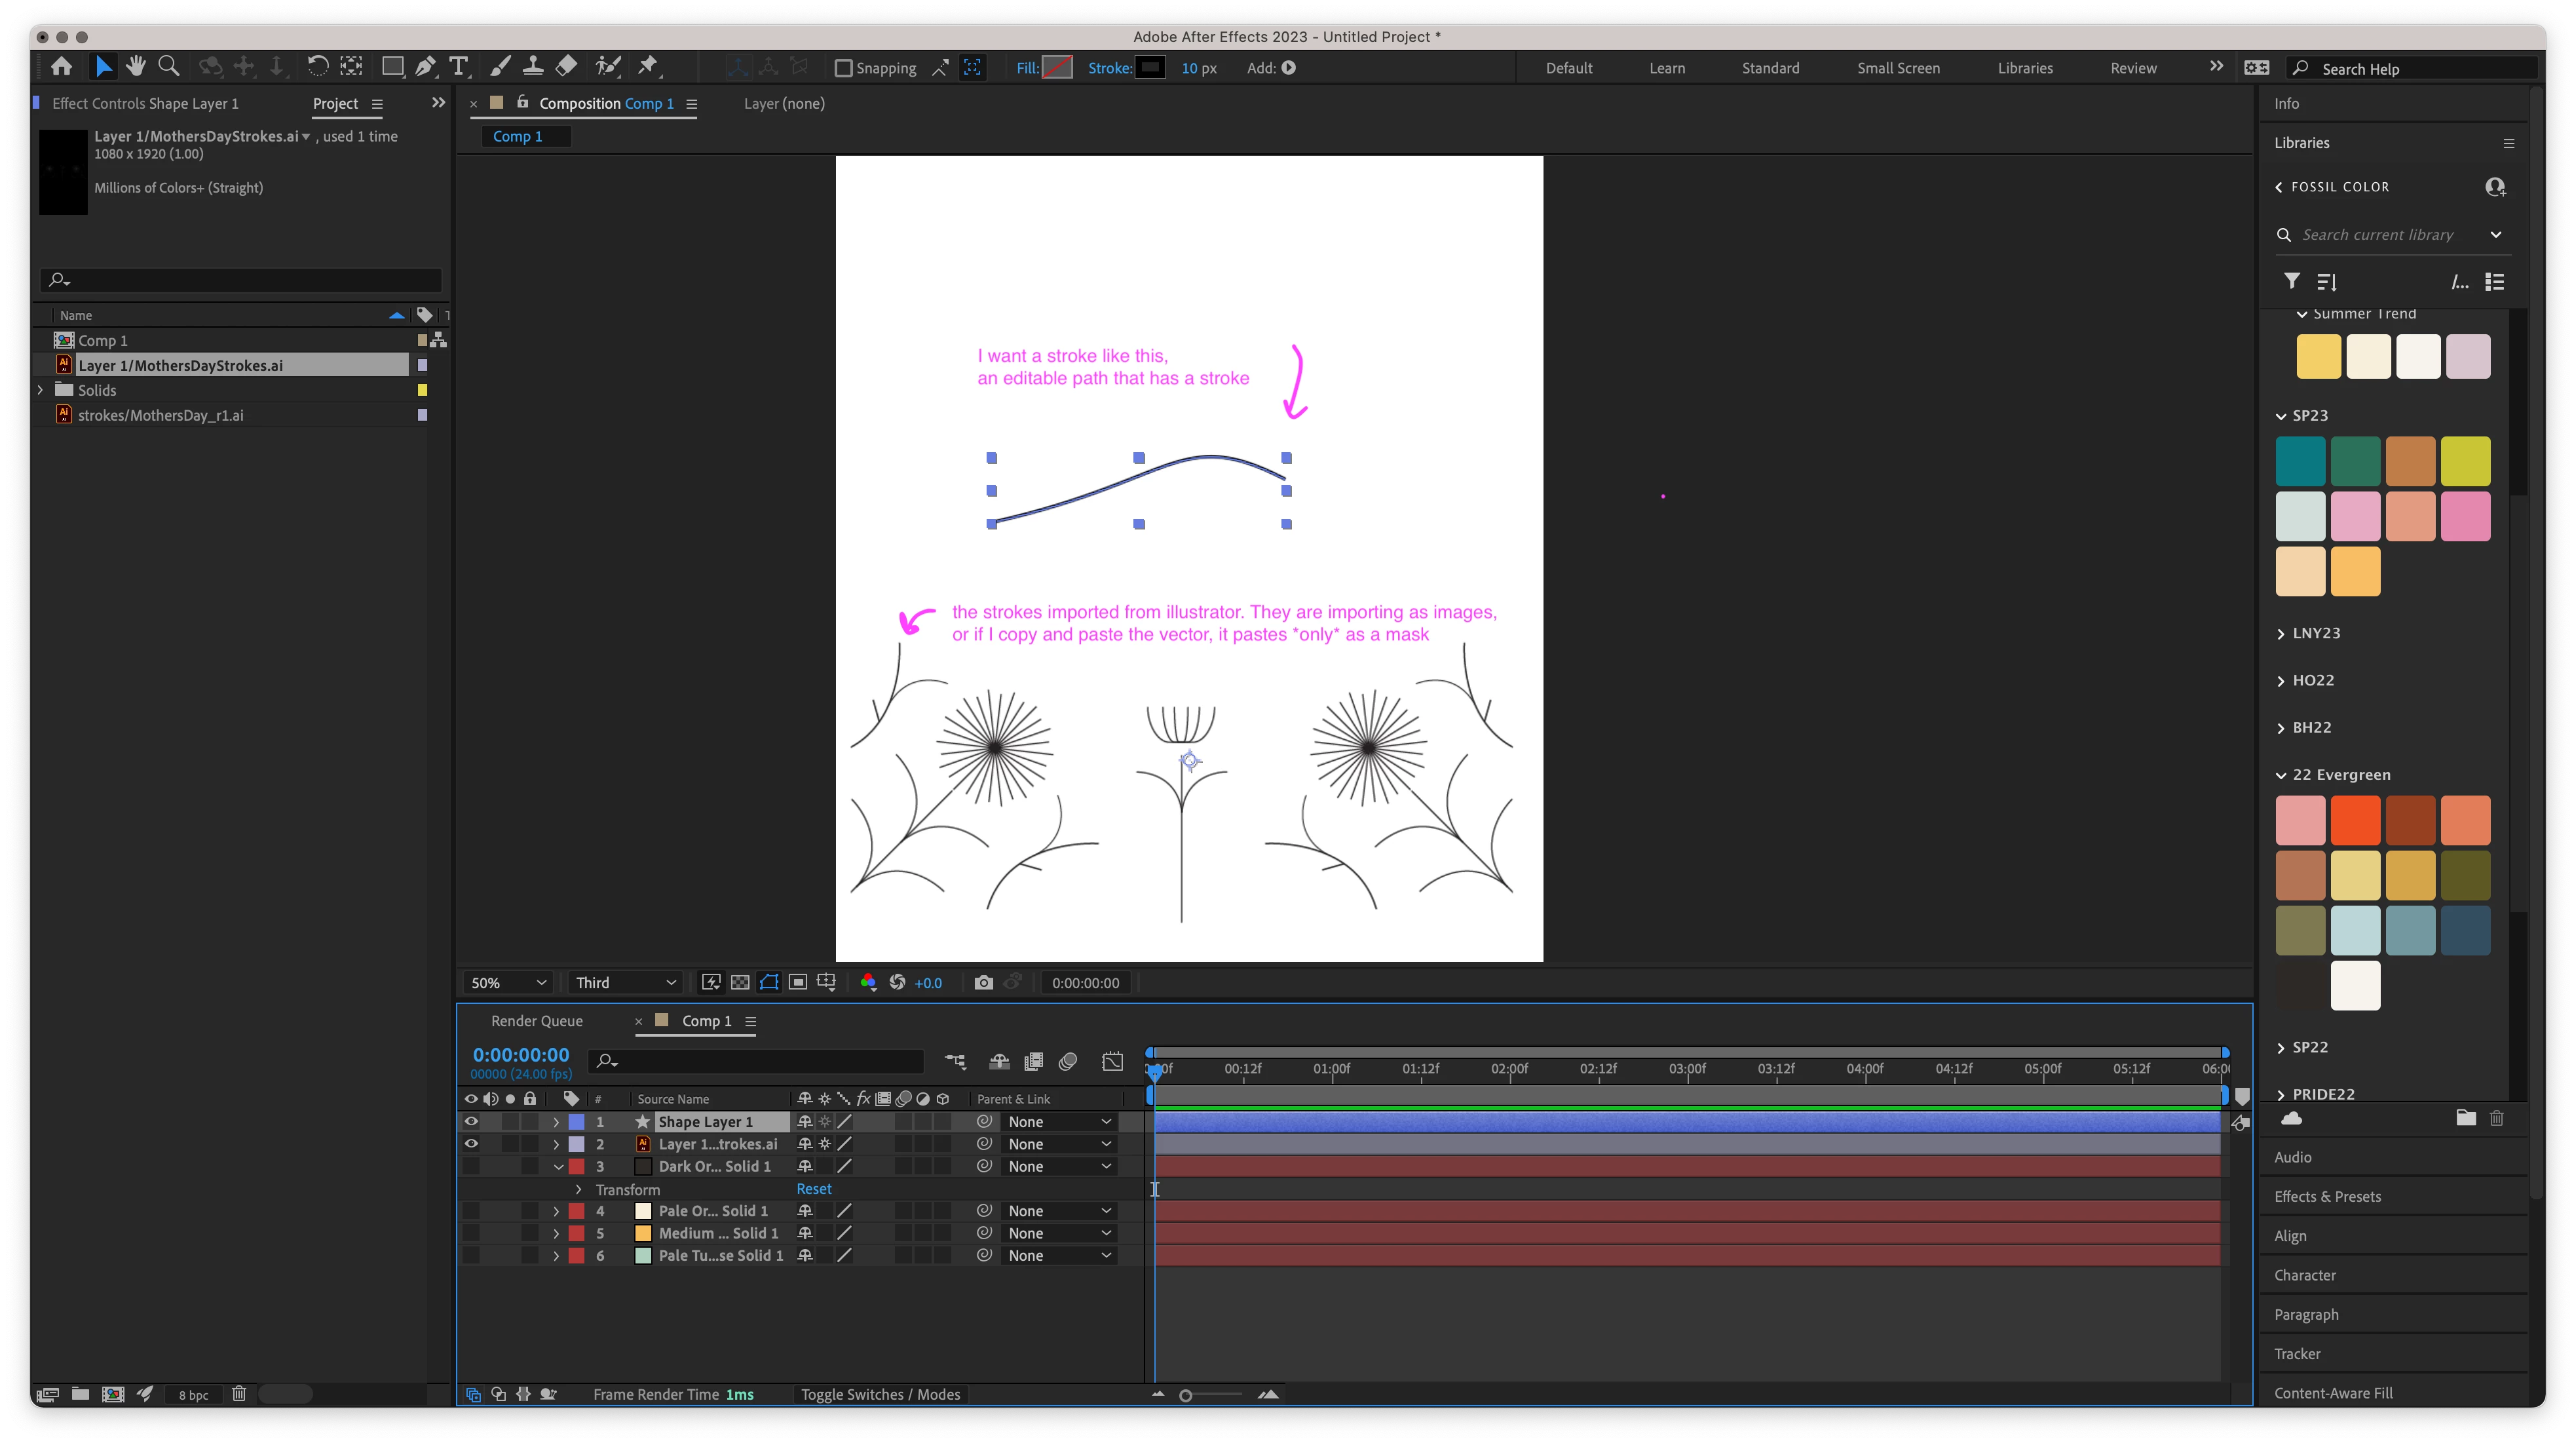Switch to the Learn workspace
This screenshot has height=1443, width=2576.
(1666, 68)
